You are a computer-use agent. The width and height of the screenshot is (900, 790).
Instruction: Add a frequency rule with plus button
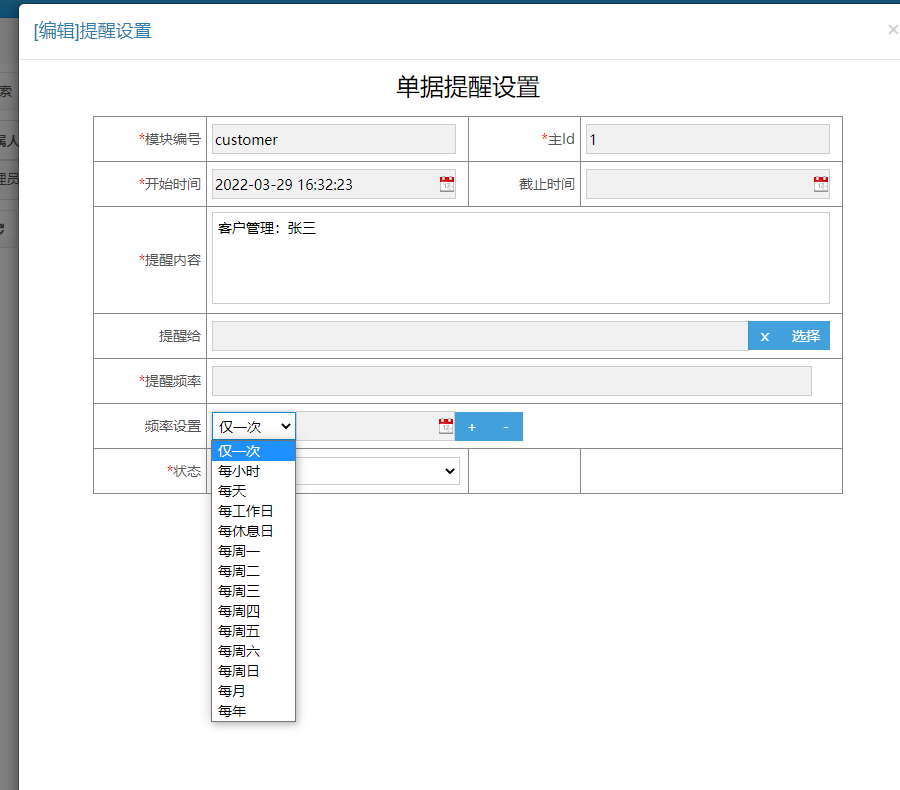tap(472, 427)
